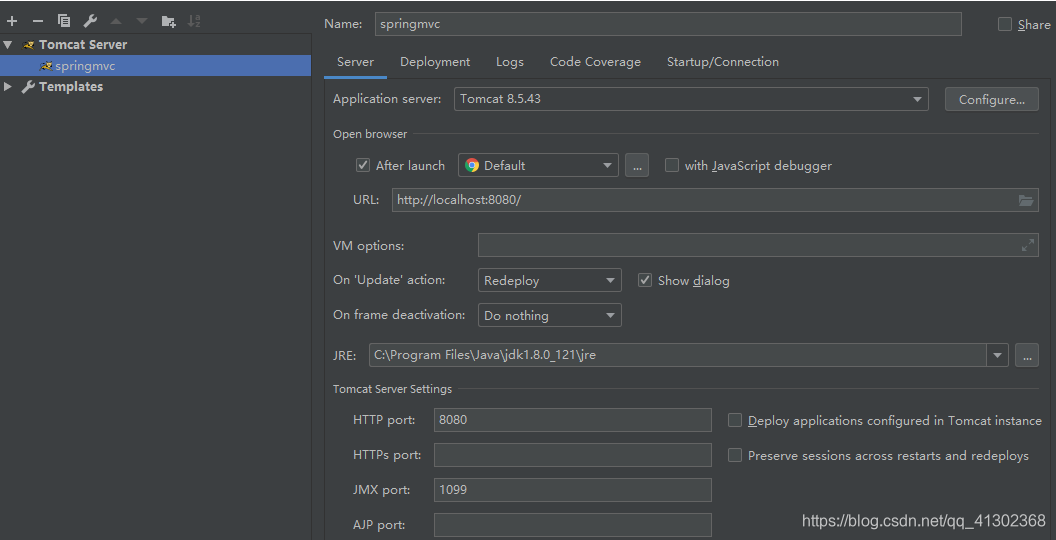The image size is (1056, 540).
Task: Click browser selection ellipsis button
Action: click(636, 165)
